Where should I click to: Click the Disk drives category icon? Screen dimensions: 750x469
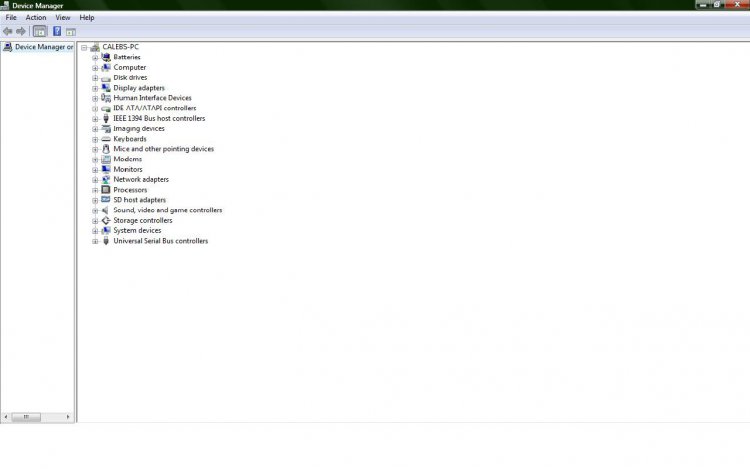(x=106, y=77)
